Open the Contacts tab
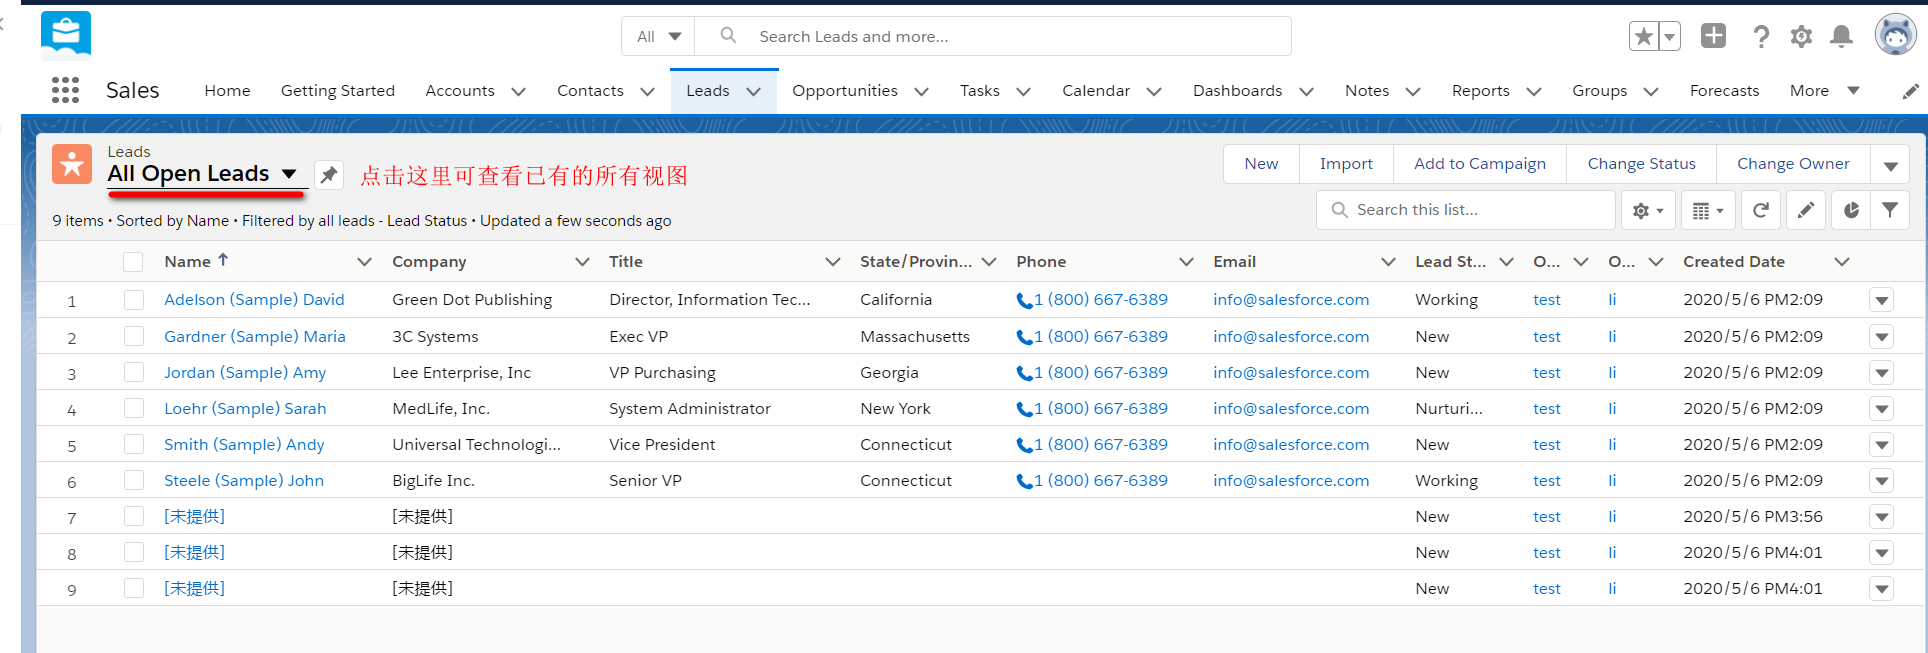 click(x=590, y=91)
